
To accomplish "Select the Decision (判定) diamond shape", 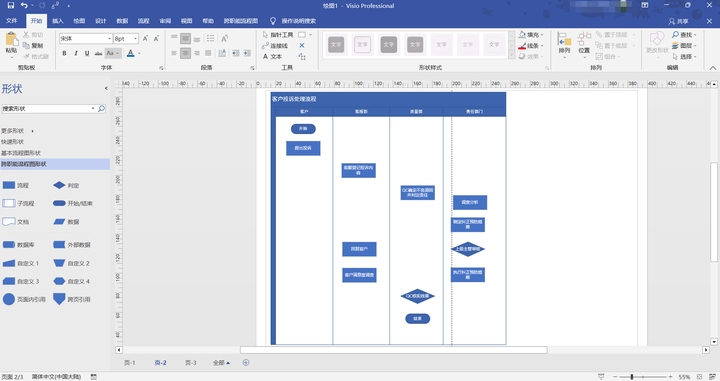I will 66,185.
